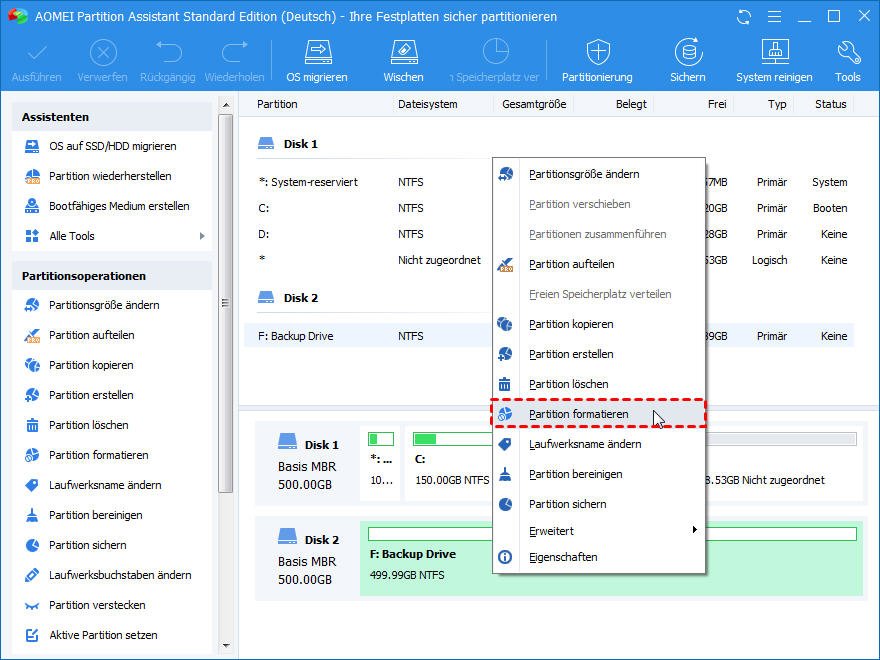Click sidebar scrollbar up arrow

point(226,105)
